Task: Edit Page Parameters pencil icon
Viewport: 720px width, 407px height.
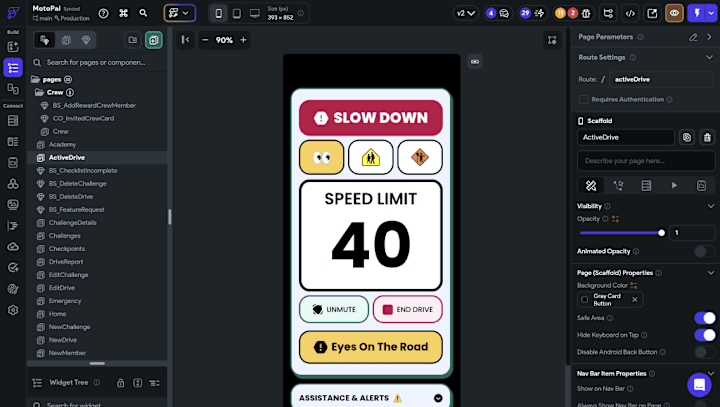Action: 693,37
